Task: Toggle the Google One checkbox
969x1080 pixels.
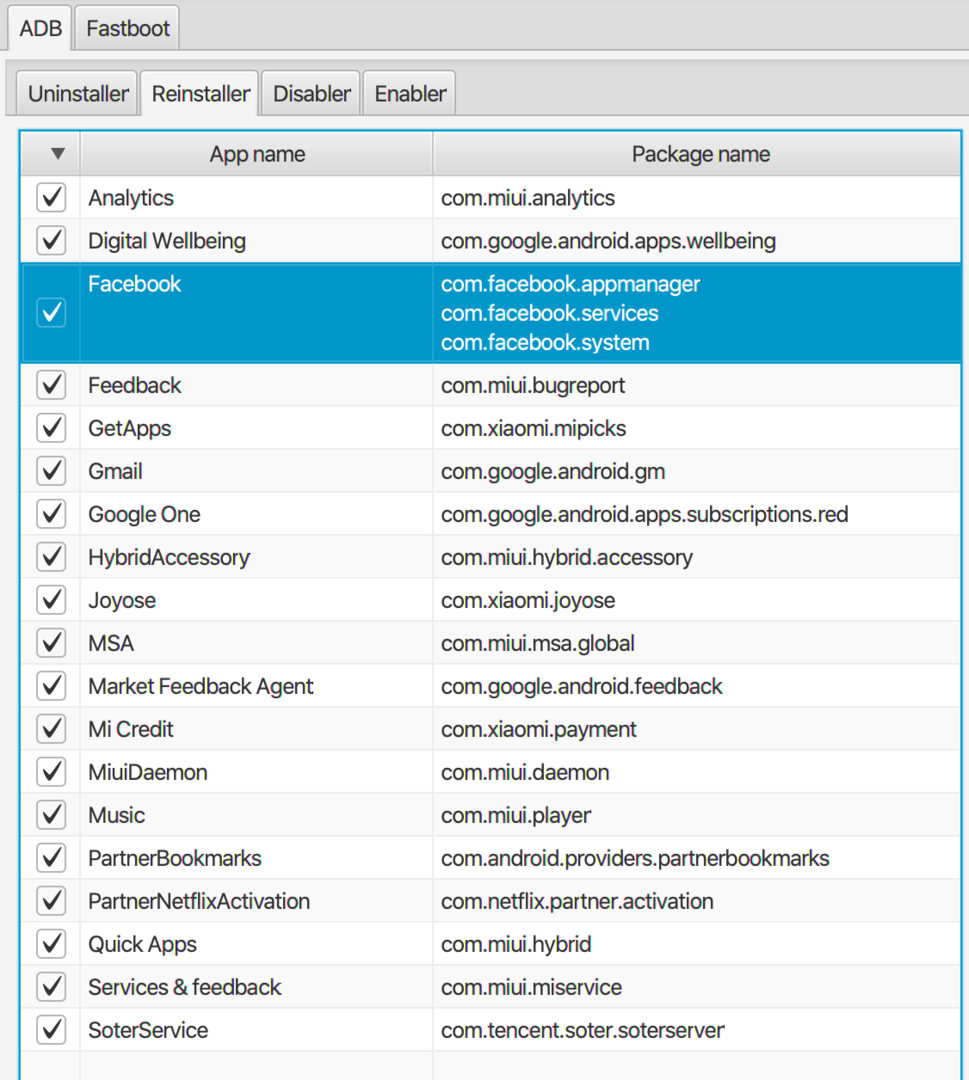Action: [x=51, y=514]
